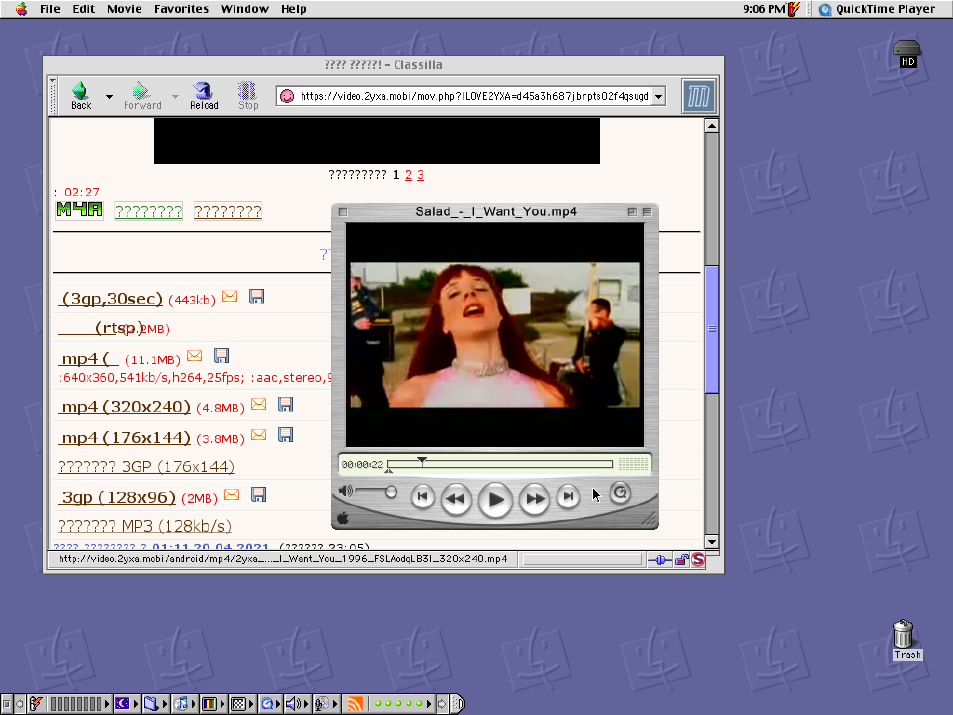Go to page 2 link
Screen dimensions: 953x715
click(x=408, y=175)
